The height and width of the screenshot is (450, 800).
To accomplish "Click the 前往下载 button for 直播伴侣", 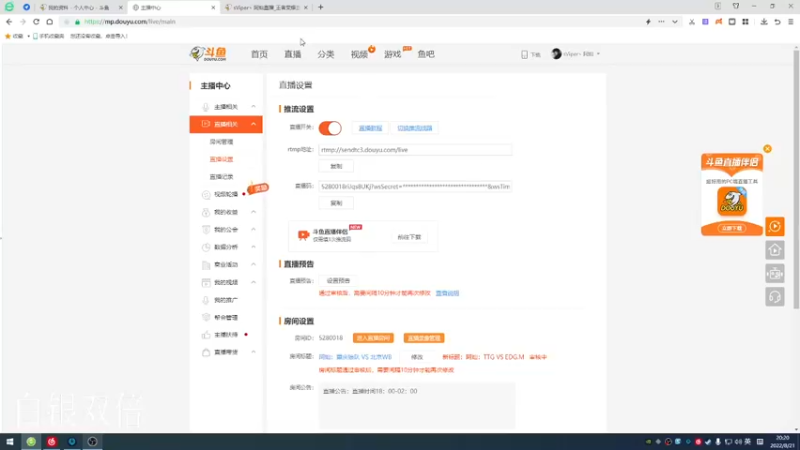I will (409, 237).
